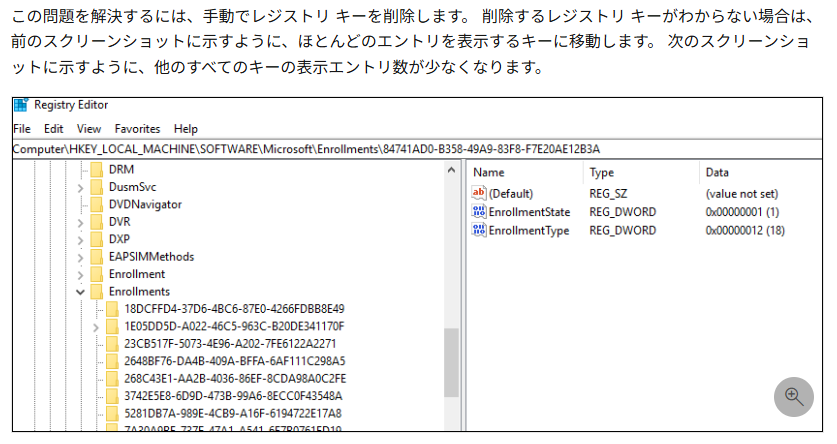Expand the DXP key
This screenshot has width=837, height=444.
pyautogui.click(x=80, y=240)
